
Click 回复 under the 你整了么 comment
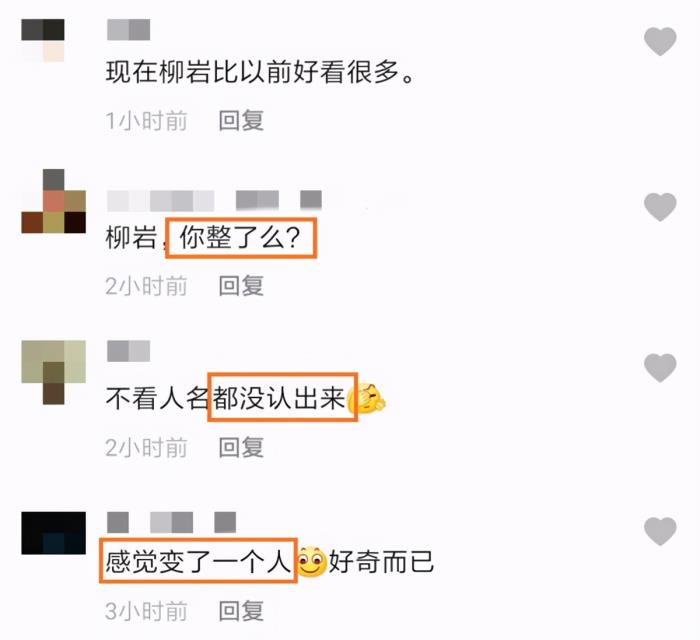click(241, 286)
